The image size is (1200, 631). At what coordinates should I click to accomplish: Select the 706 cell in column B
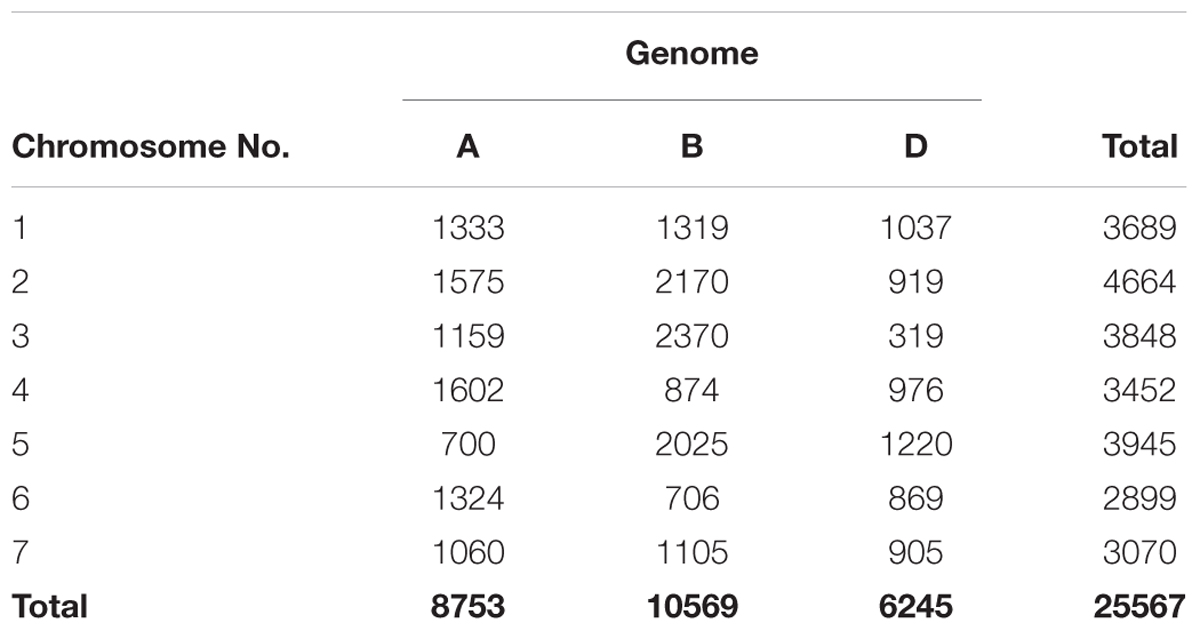692,498
